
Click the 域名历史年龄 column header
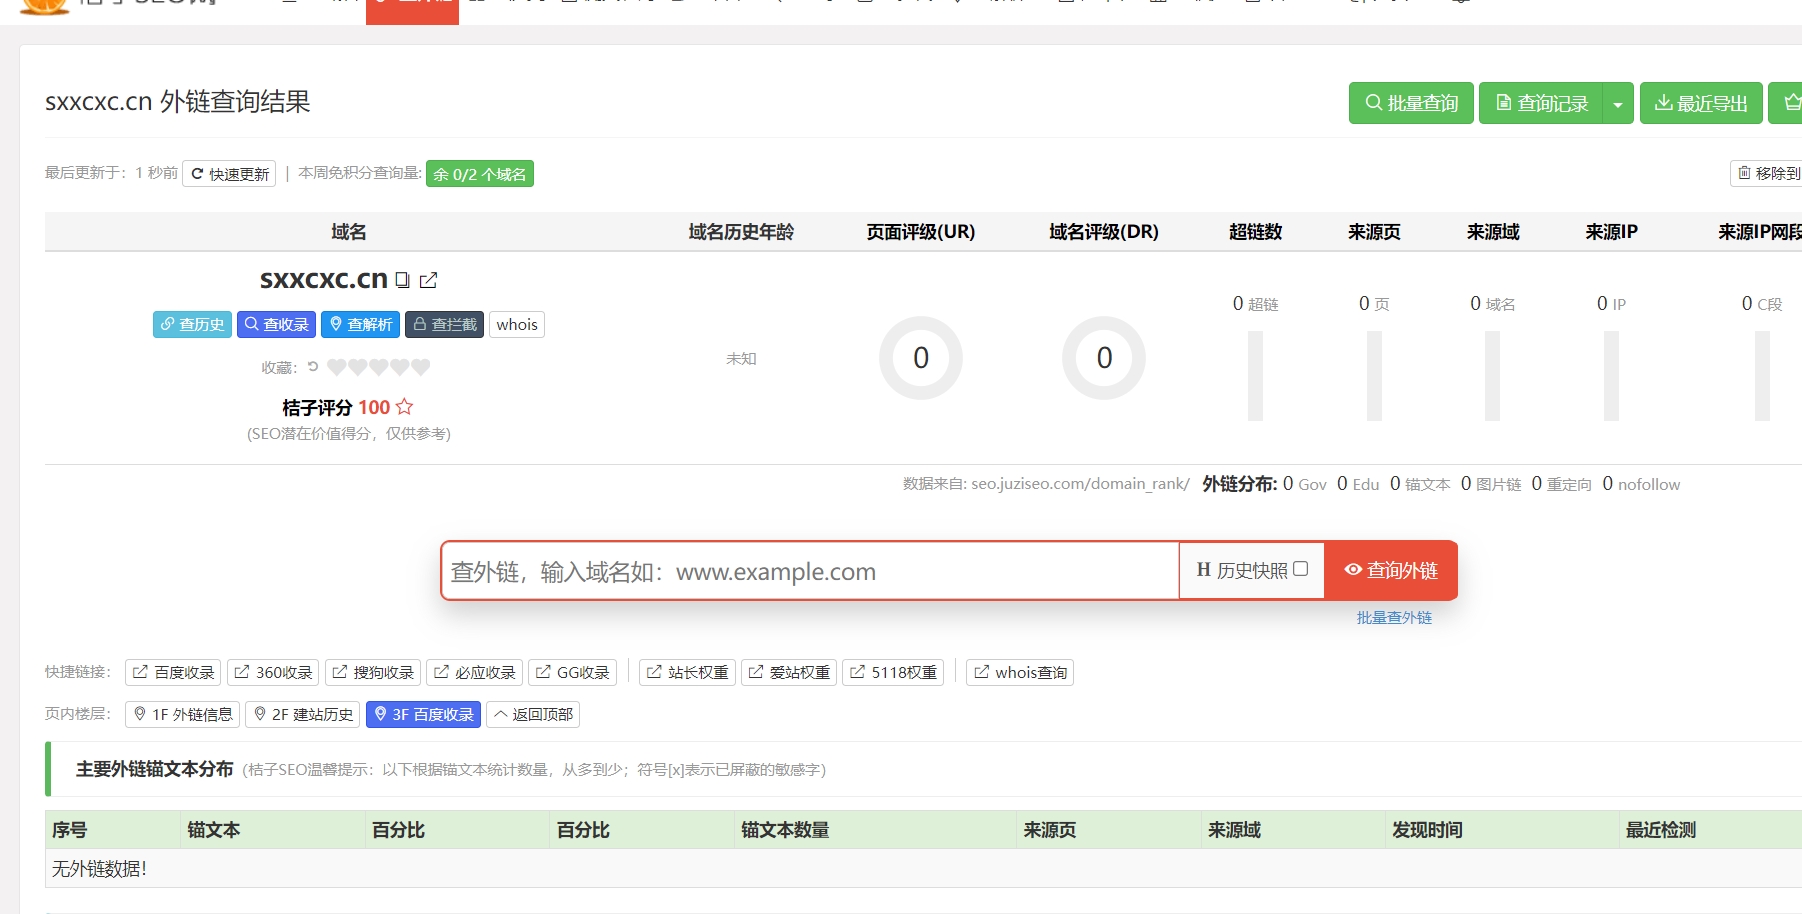(741, 232)
